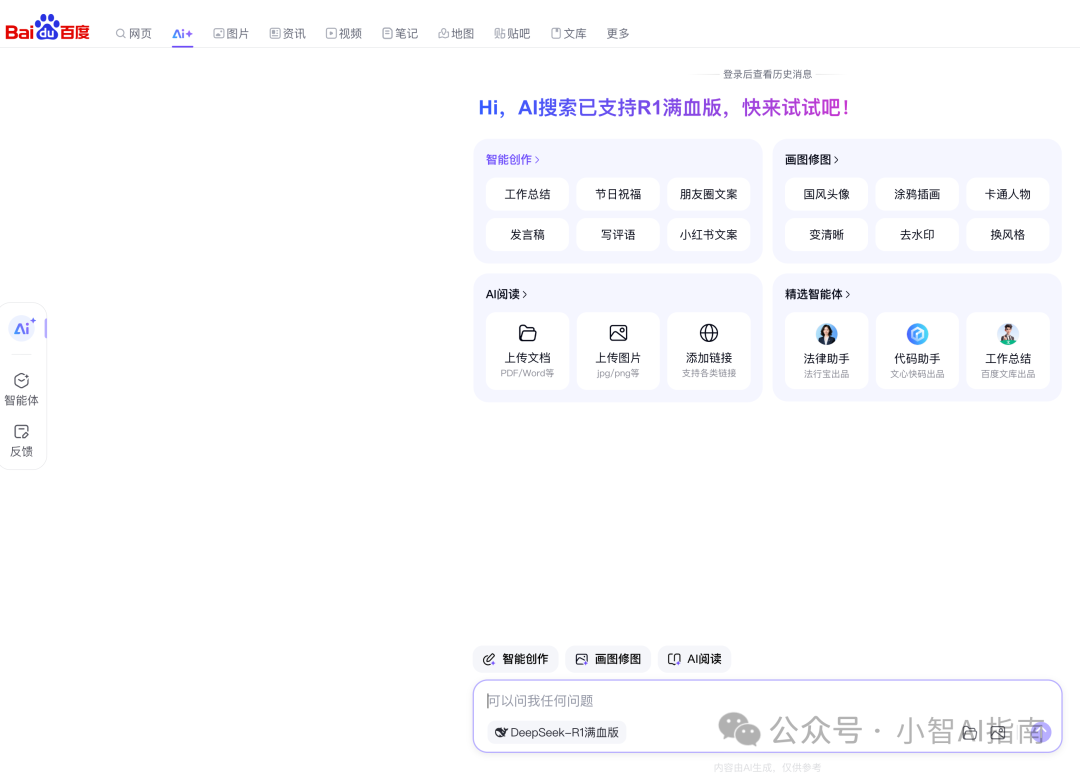1080x774 pixels.
Task: Choose the 工作总结 writing template
Action: click(x=528, y=194)
